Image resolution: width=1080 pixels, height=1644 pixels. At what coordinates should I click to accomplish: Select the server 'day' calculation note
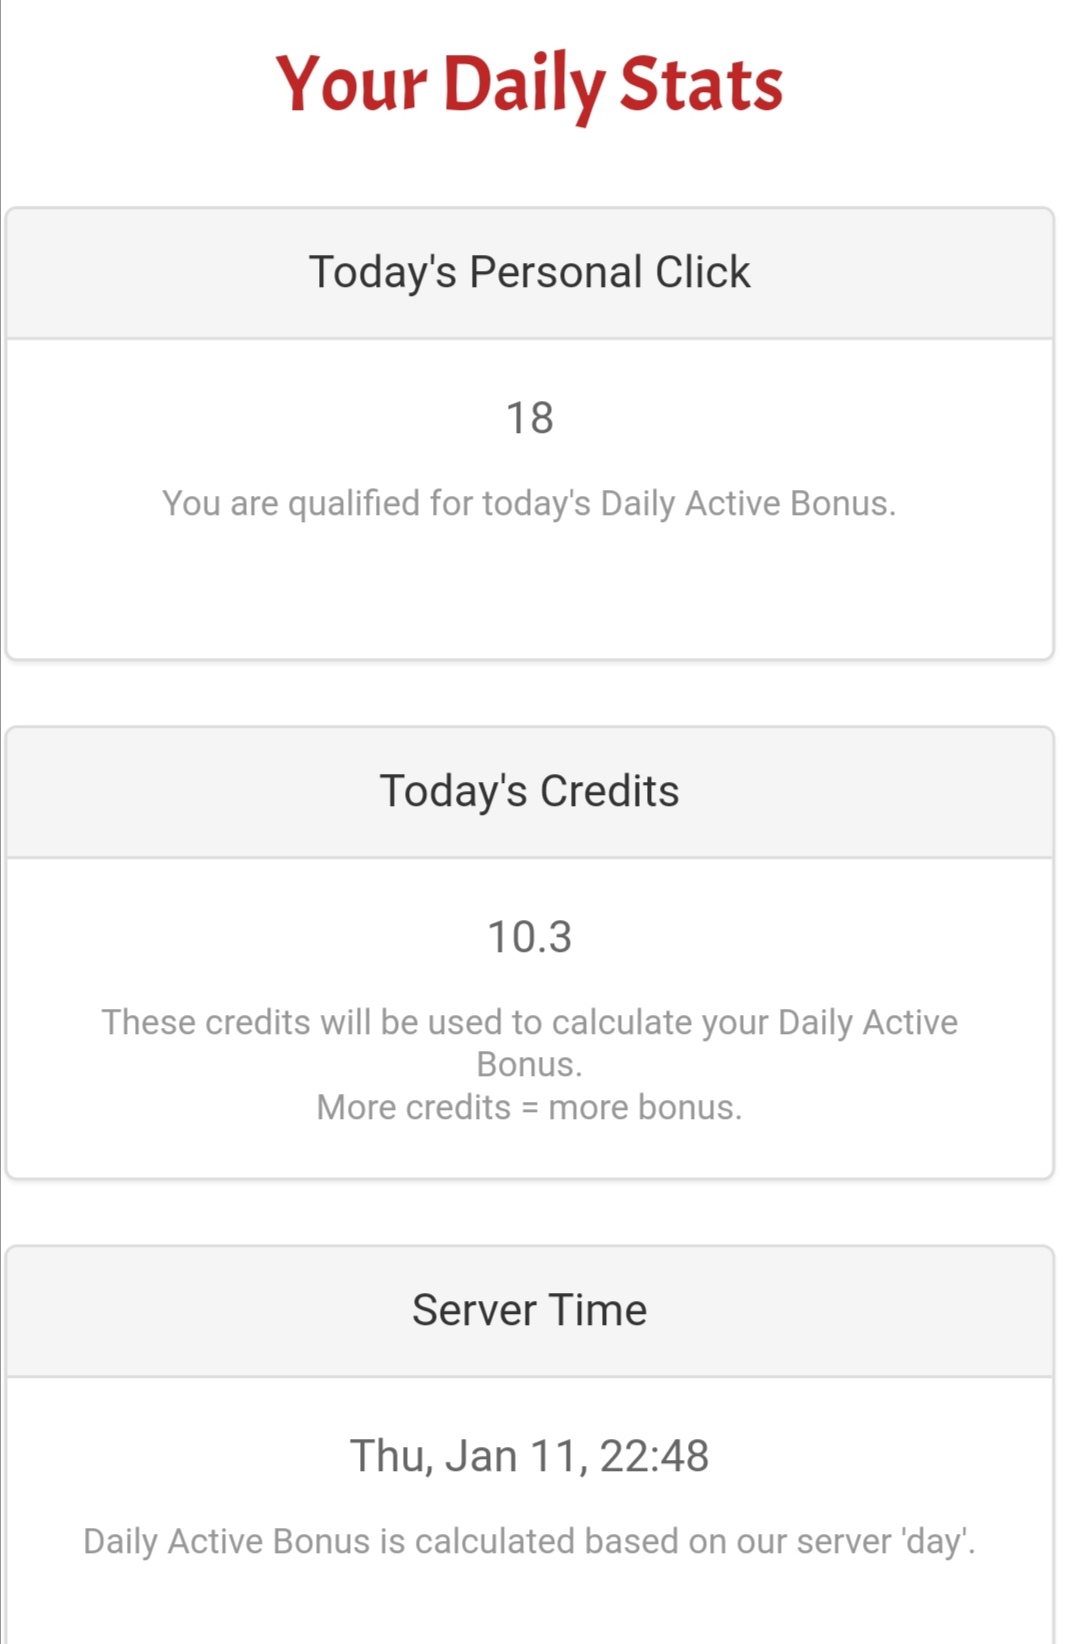pos(529,1541)
